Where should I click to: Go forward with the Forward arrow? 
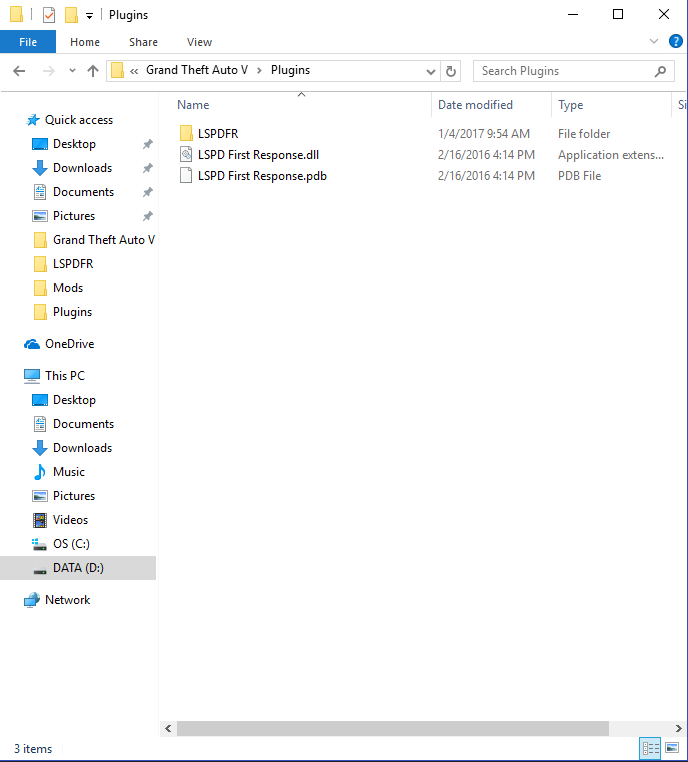(49, 71)
